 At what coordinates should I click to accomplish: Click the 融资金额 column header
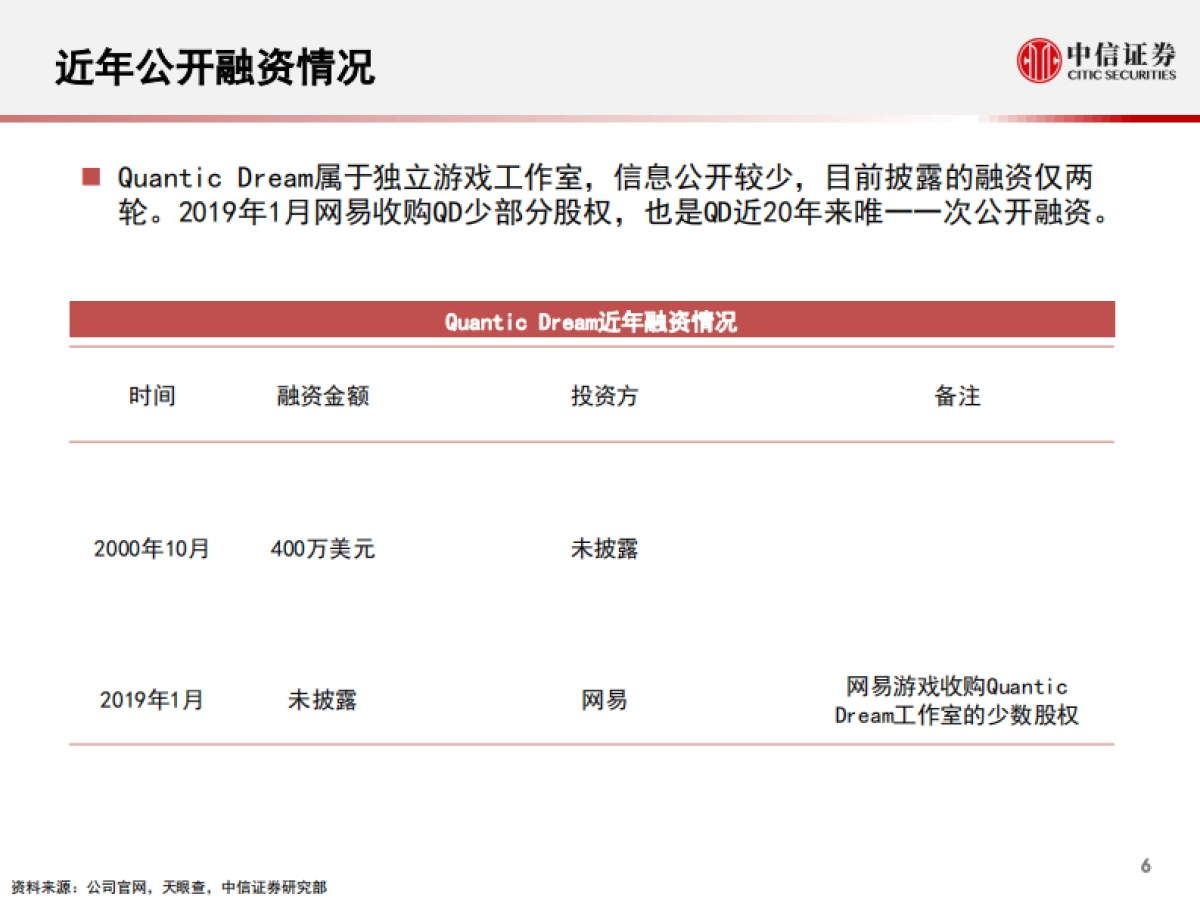[322, 396]
